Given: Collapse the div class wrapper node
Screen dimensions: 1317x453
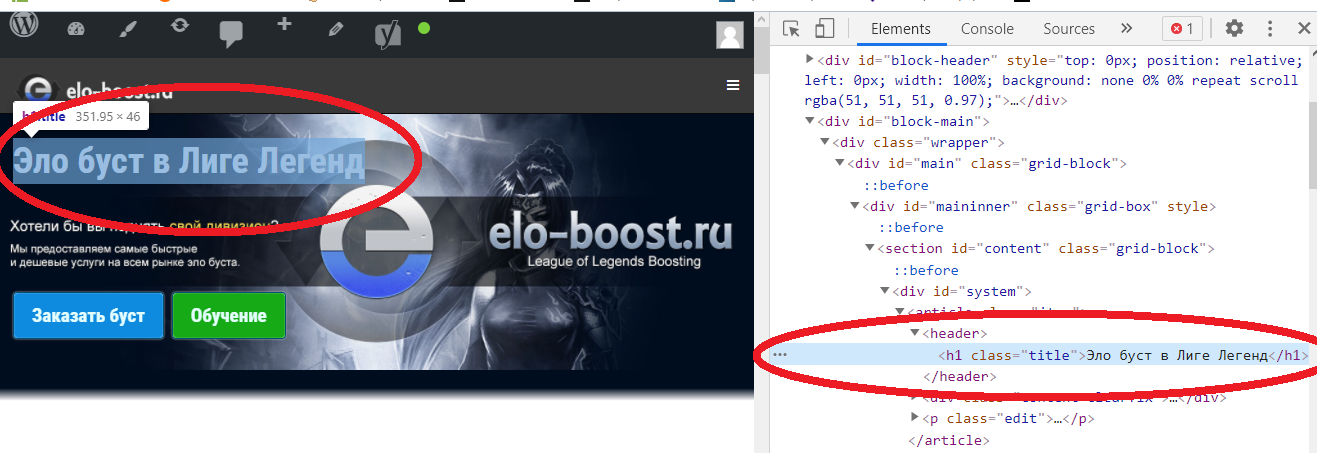Looking at the screenshot, I should [825, 143].
